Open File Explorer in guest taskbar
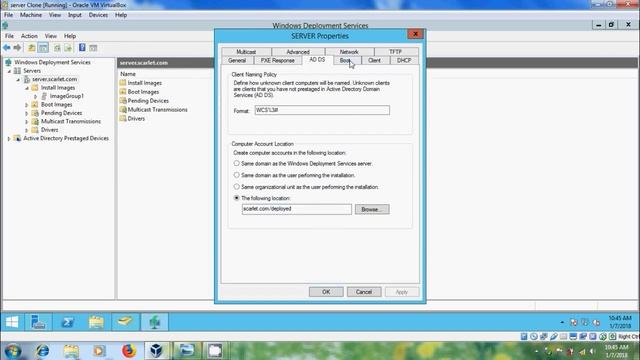640x360 pixels. tap(96, 322)
